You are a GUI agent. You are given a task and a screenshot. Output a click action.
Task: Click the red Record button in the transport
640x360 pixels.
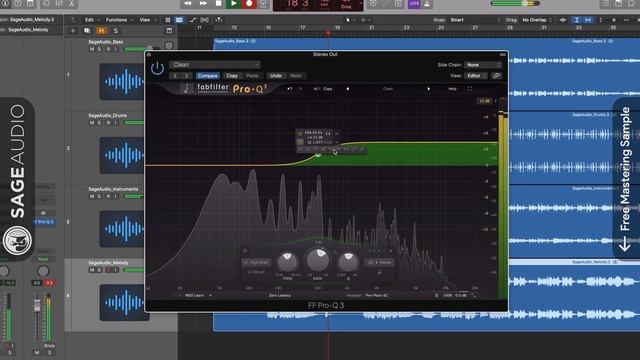(249, 3)
